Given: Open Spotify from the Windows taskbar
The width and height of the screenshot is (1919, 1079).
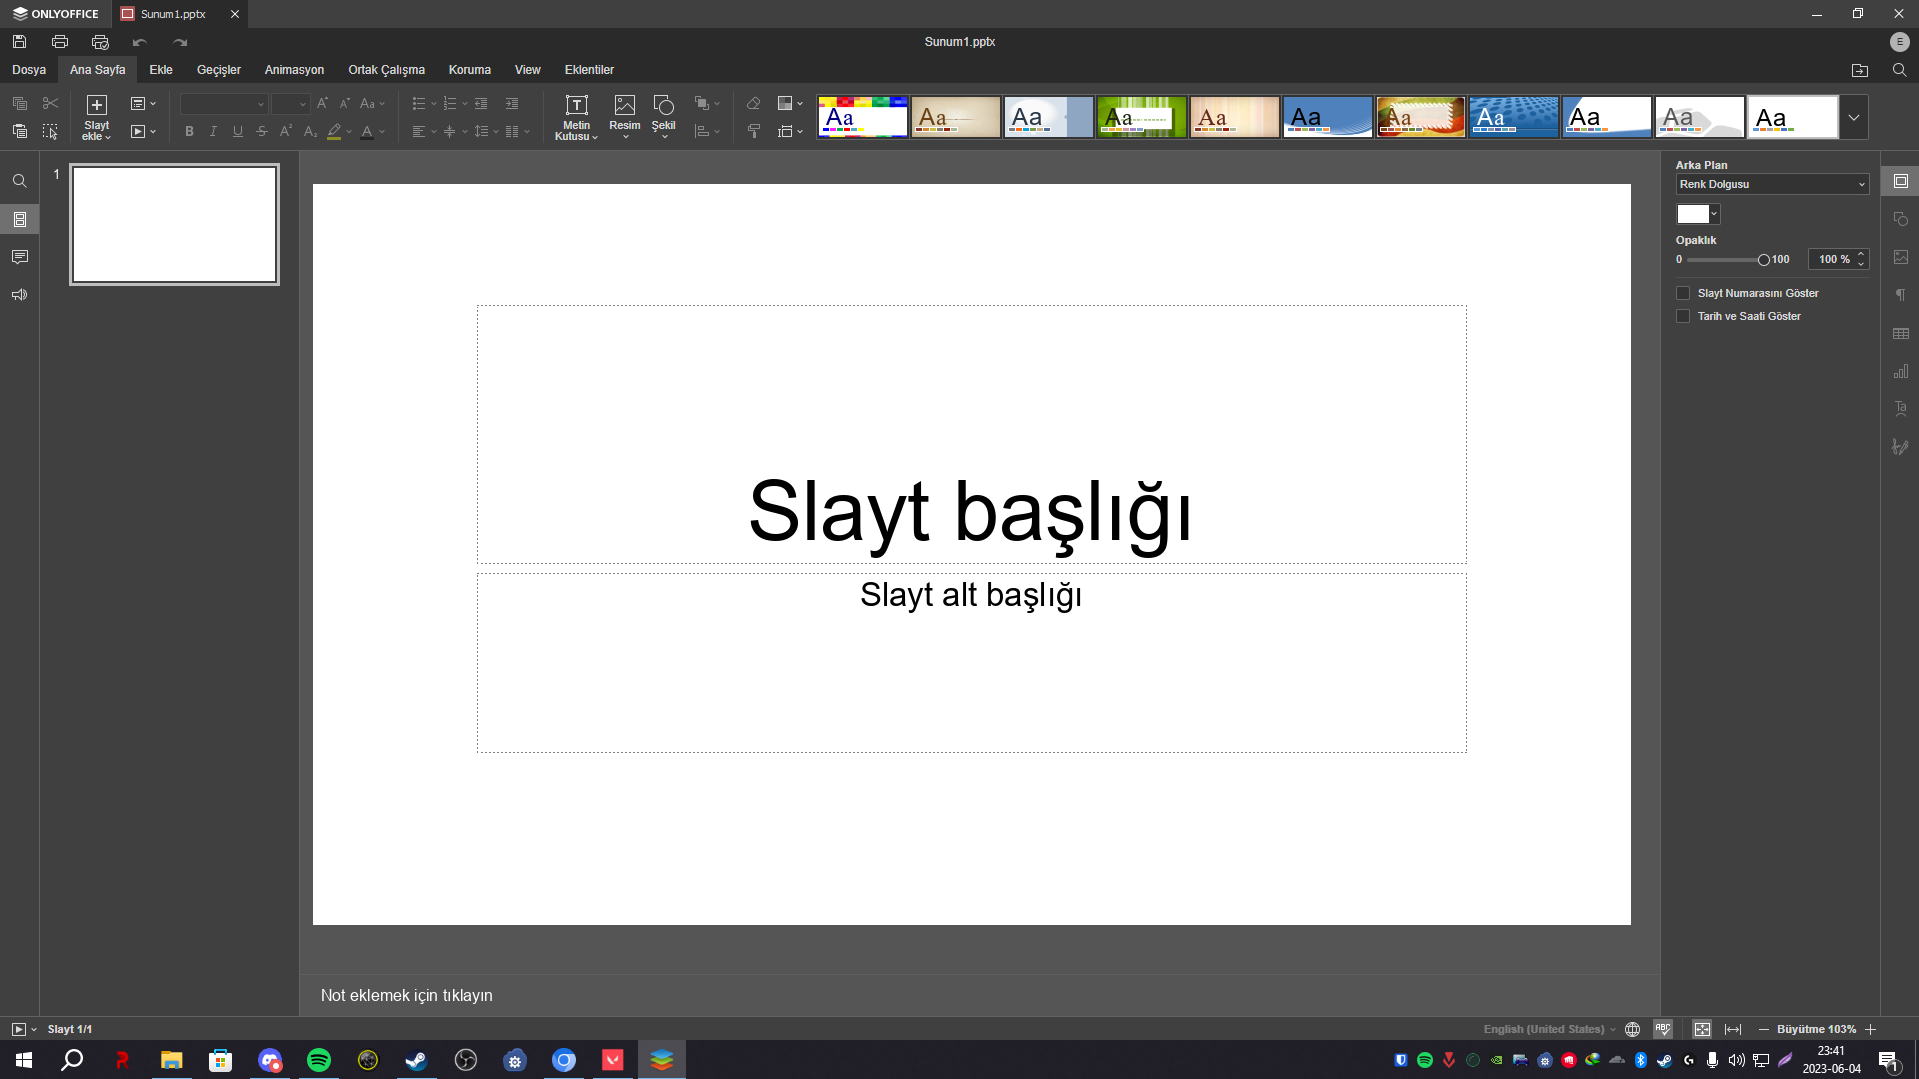Looking at the screenshot, I should point(319,1060).
